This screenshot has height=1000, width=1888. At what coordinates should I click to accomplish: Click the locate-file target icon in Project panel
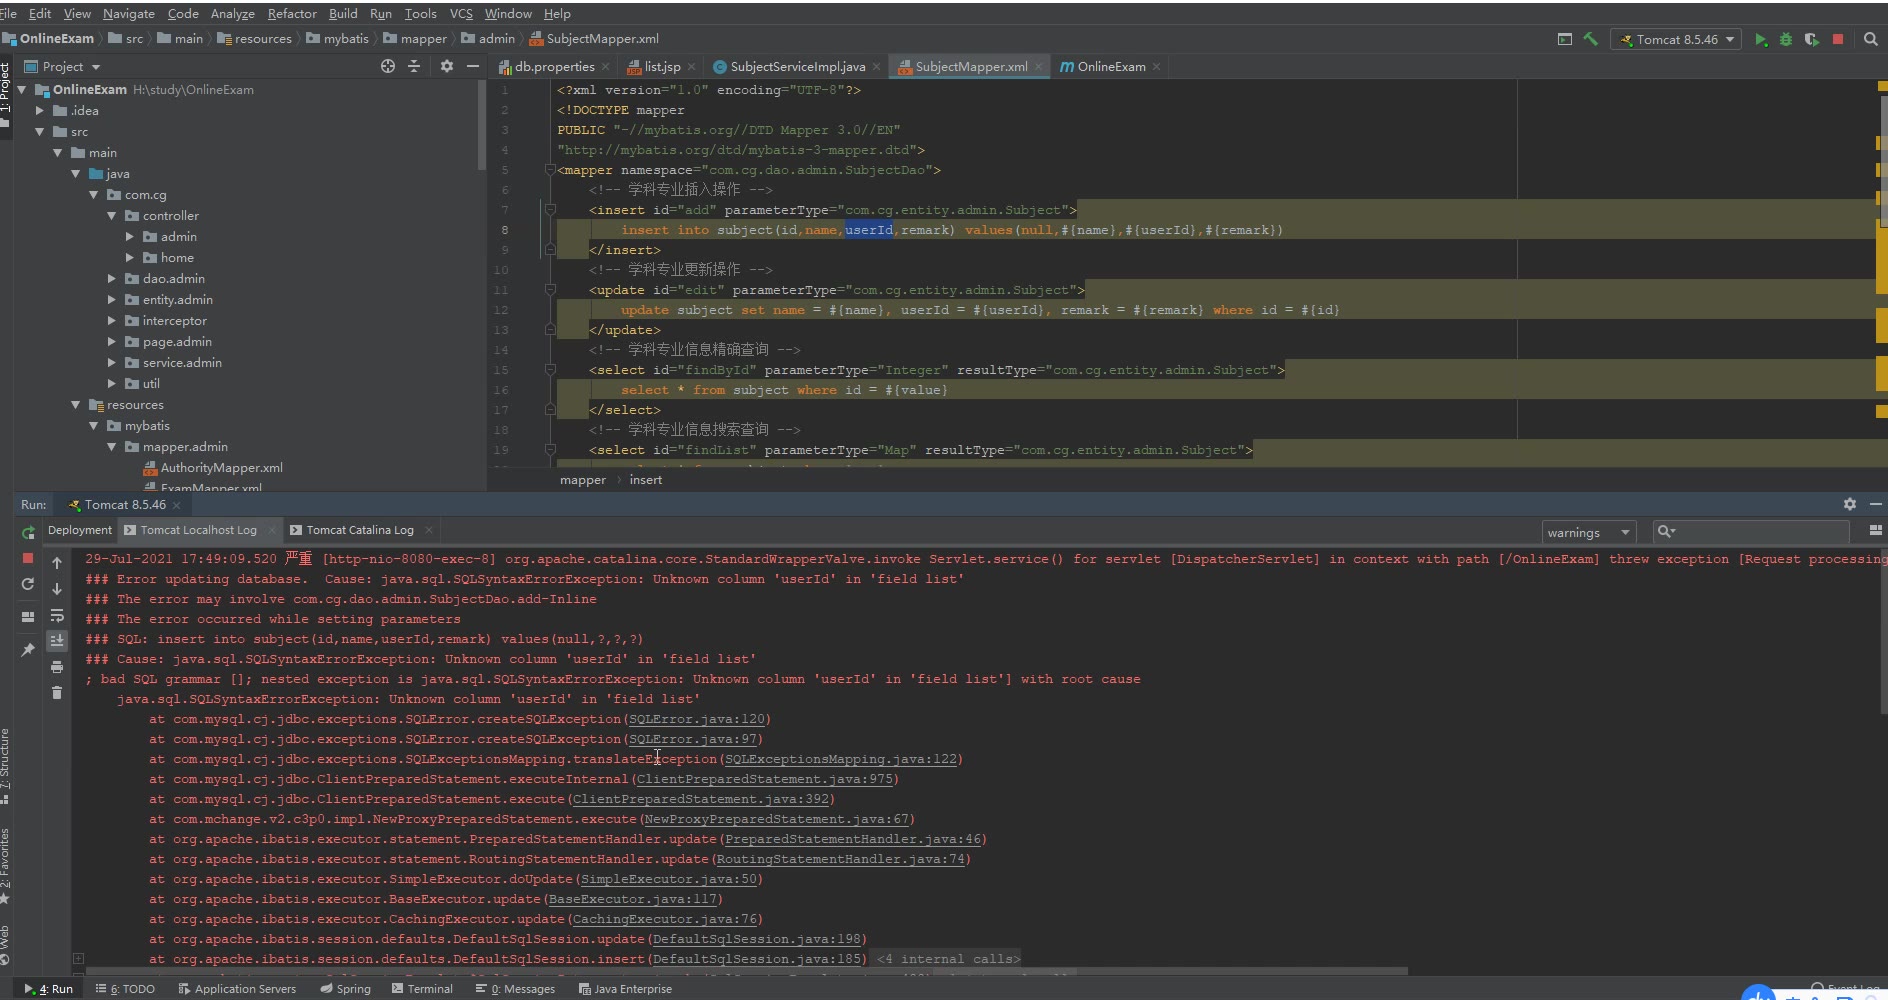click(x=388, y=66)
